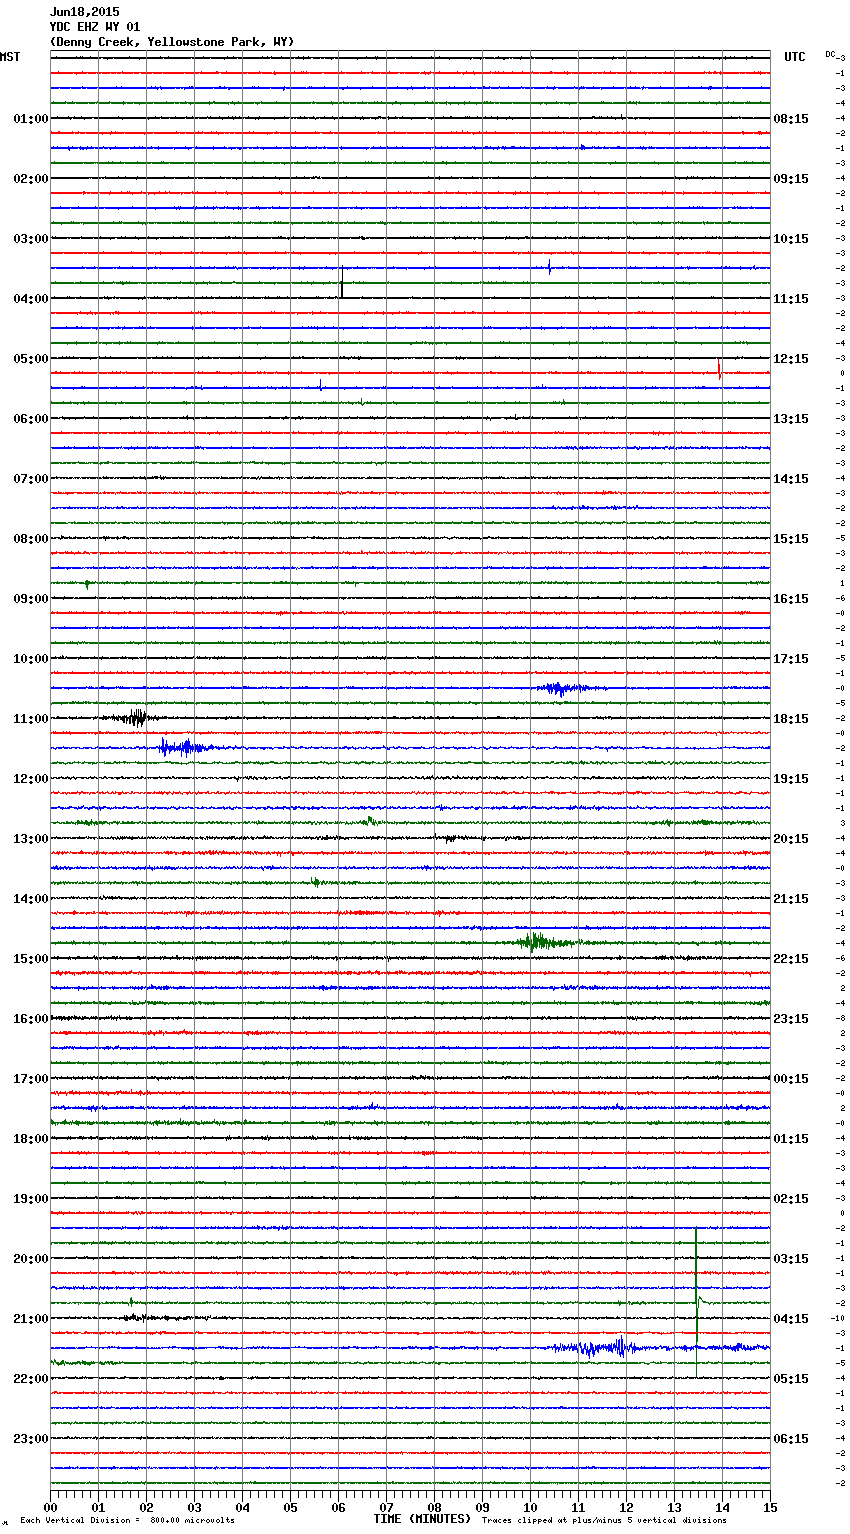
Task: Click the black vertical spike above the 04:00 trace
Action: point(342,282)
